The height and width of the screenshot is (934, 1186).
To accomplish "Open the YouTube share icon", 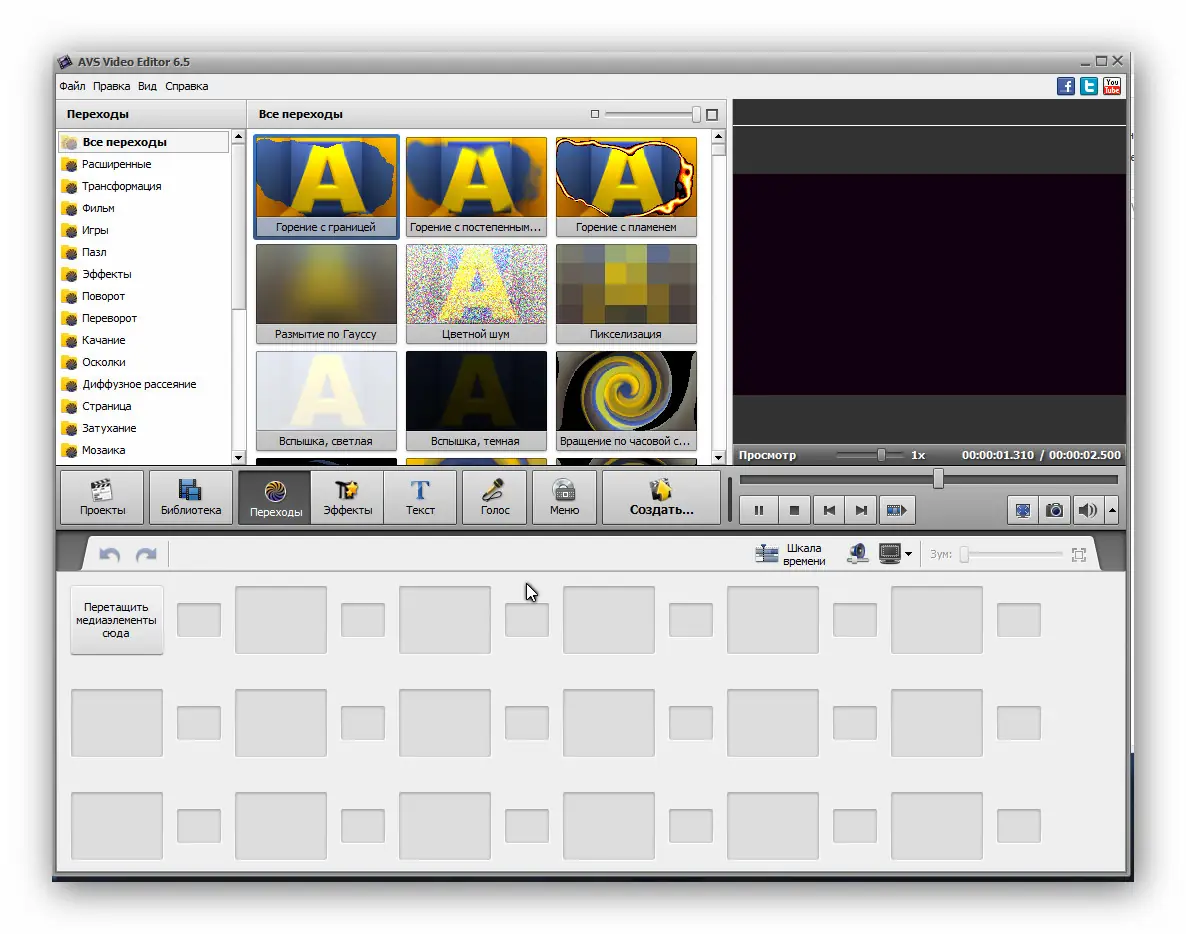I will (x=1112, y=86).
